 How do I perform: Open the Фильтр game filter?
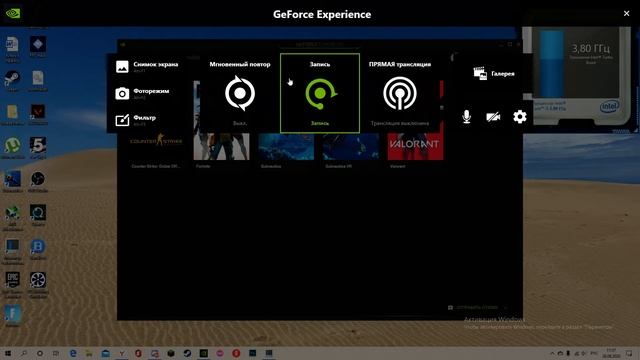coord(136,120)
